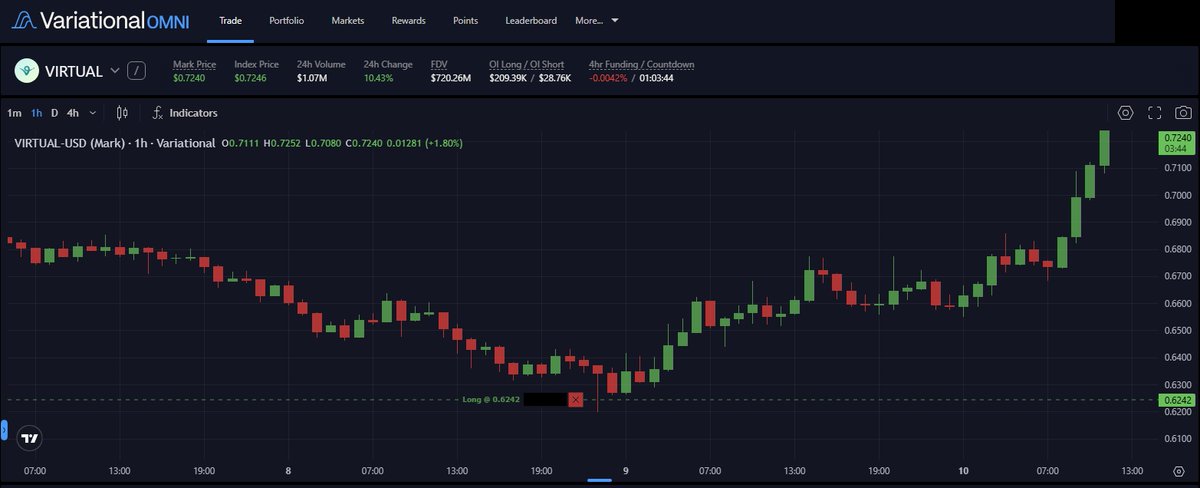
Task: Select the 4h timeframe
Action: pos(73,113)
